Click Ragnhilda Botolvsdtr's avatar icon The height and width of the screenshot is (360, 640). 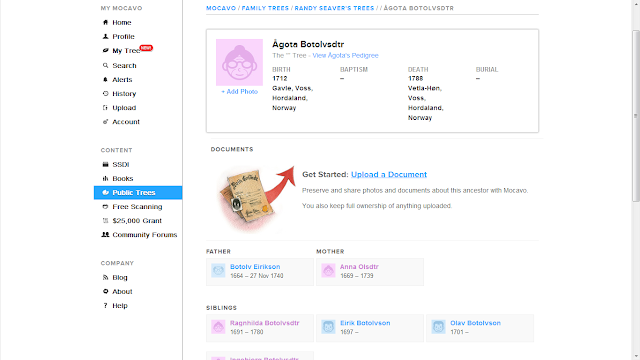point(218,327)
